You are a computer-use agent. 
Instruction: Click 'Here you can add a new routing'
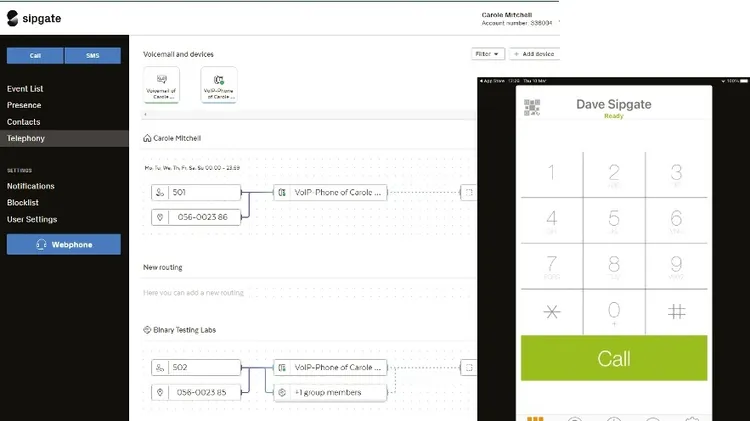click(193, 293)
